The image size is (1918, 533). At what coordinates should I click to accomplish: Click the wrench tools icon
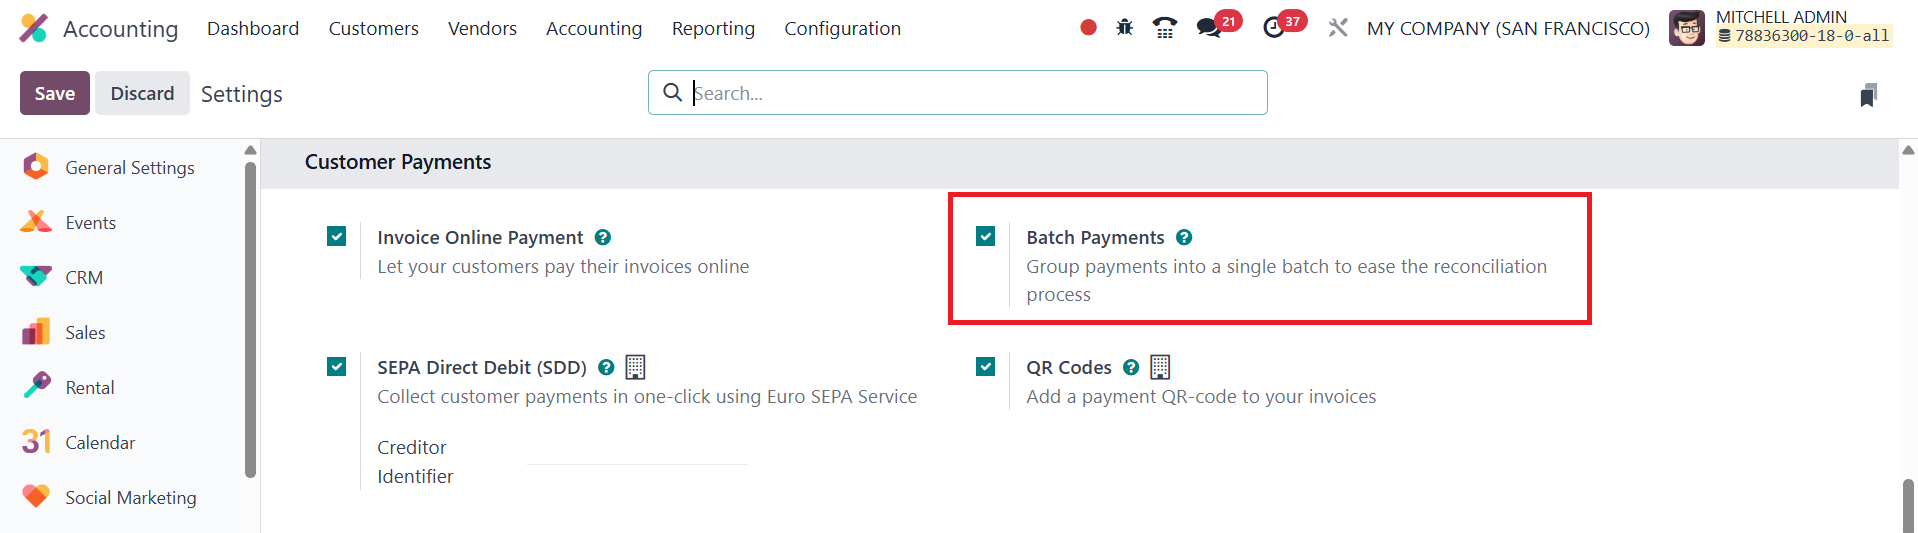point(1338,28)
